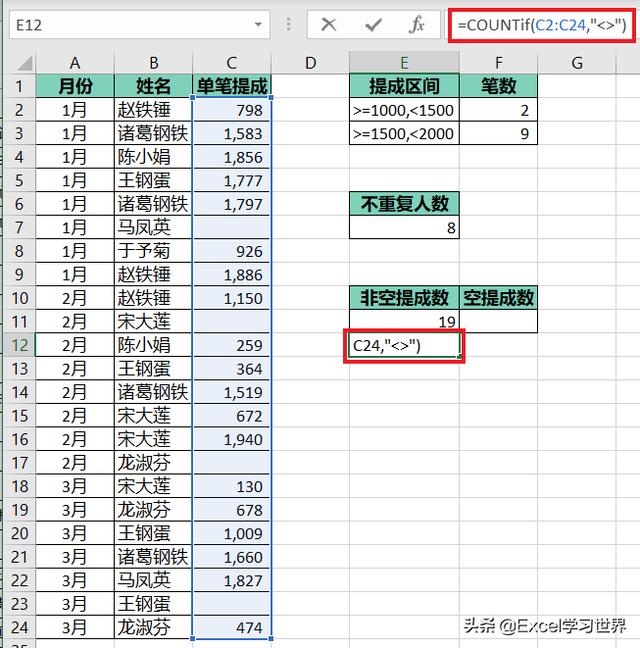
Task: Click the 提成区间 header cell
Action: [x=404, y=86]
